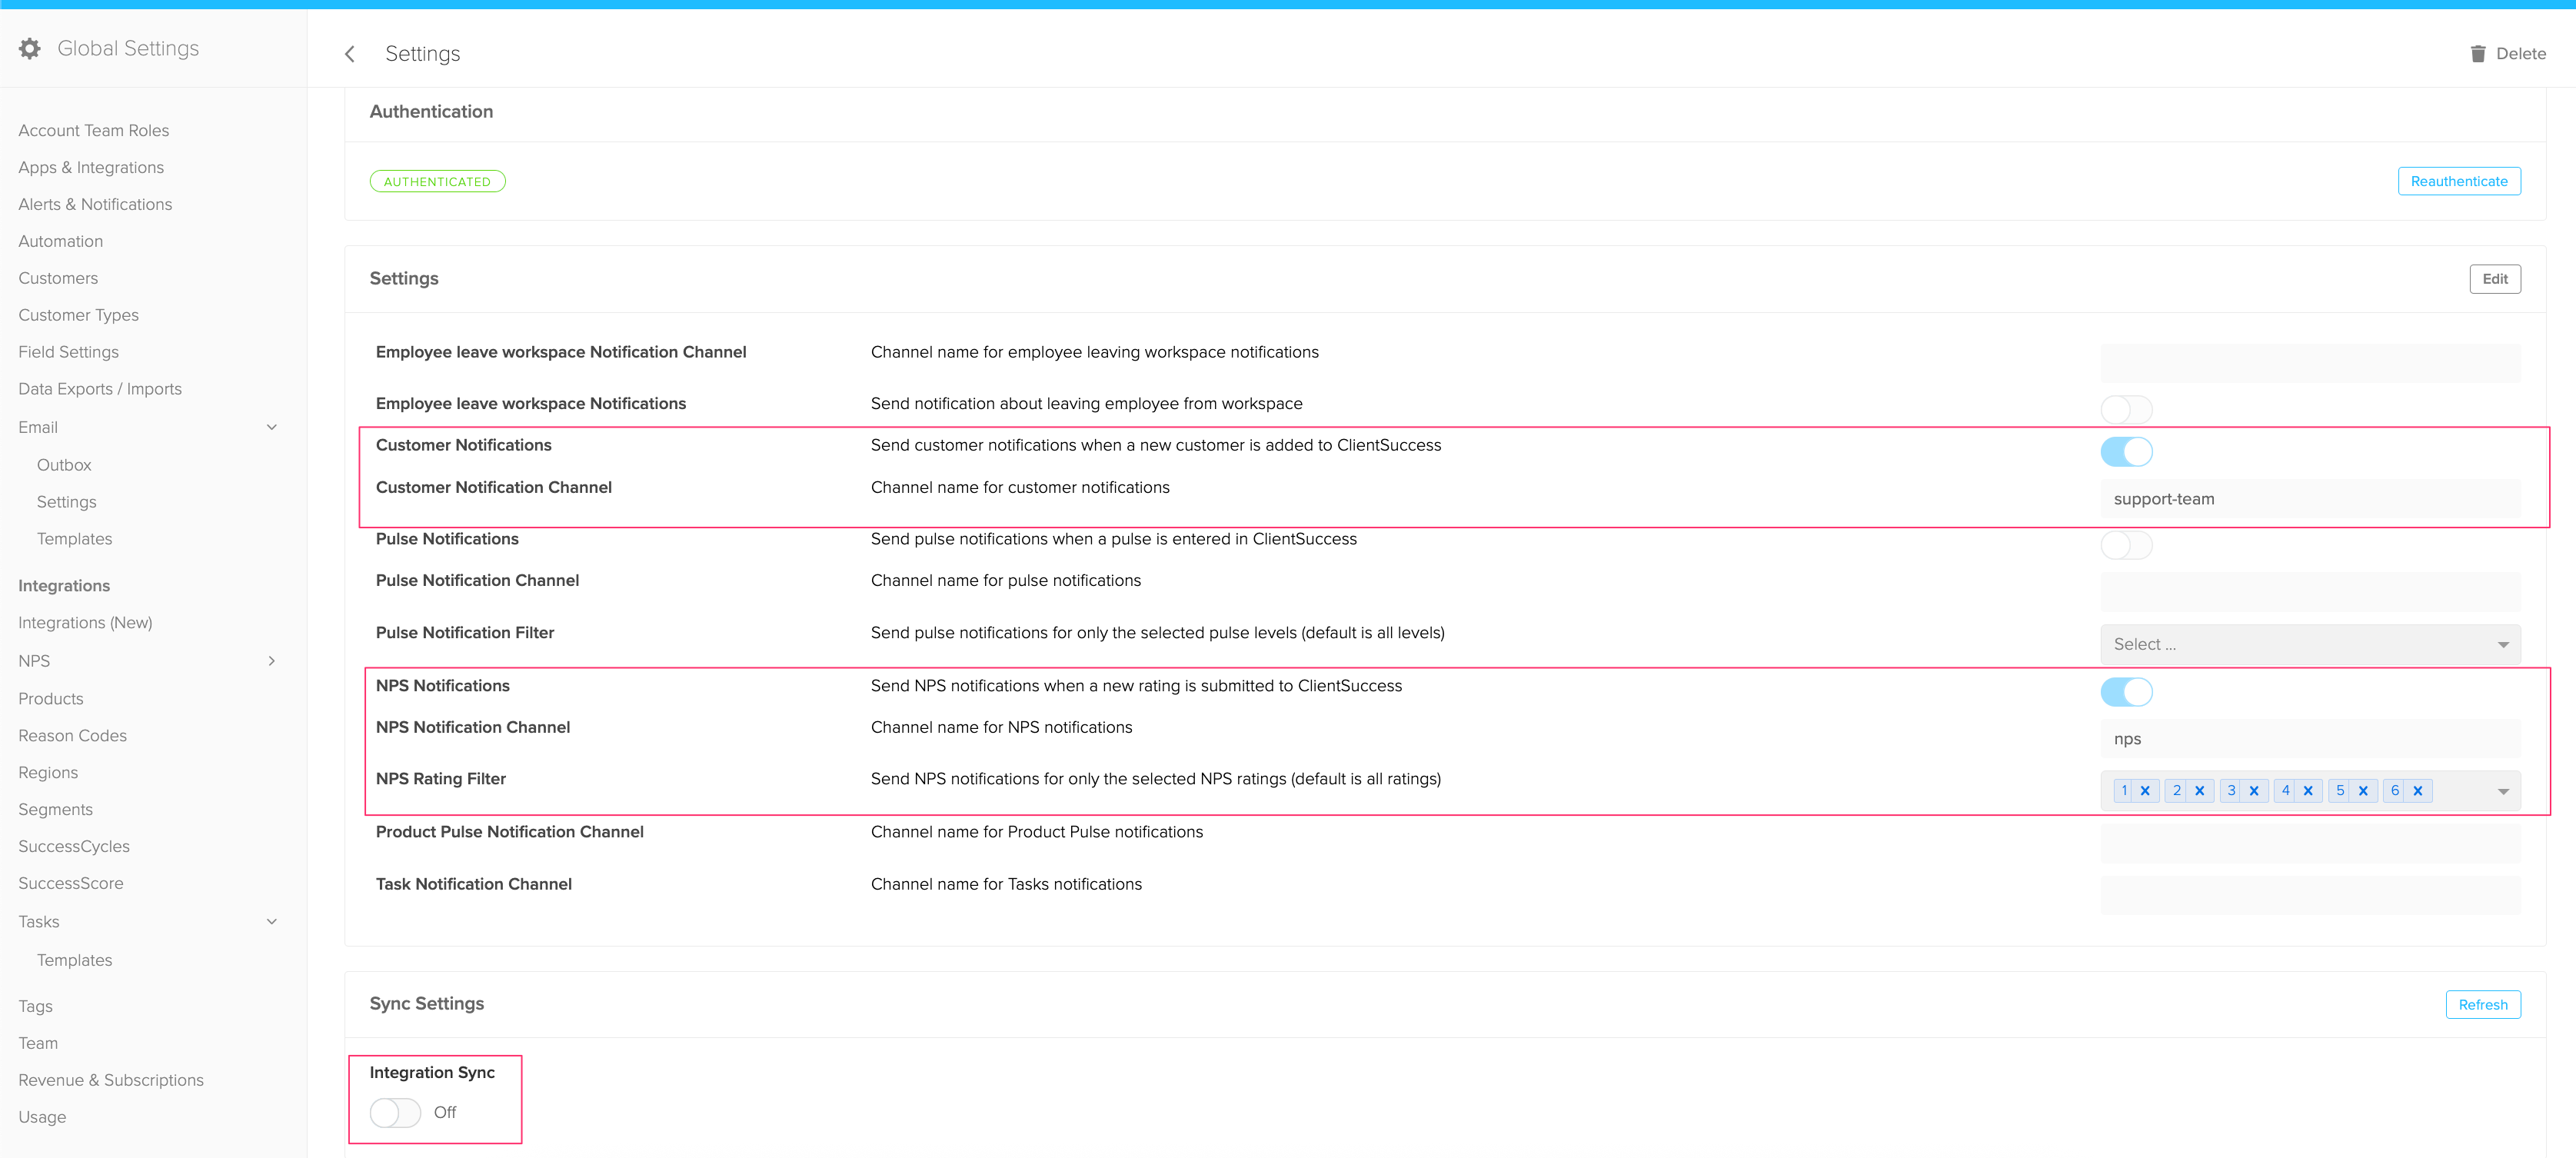Collapse the Tasks section chevron

pyautogui.click(x=272, y=922)
